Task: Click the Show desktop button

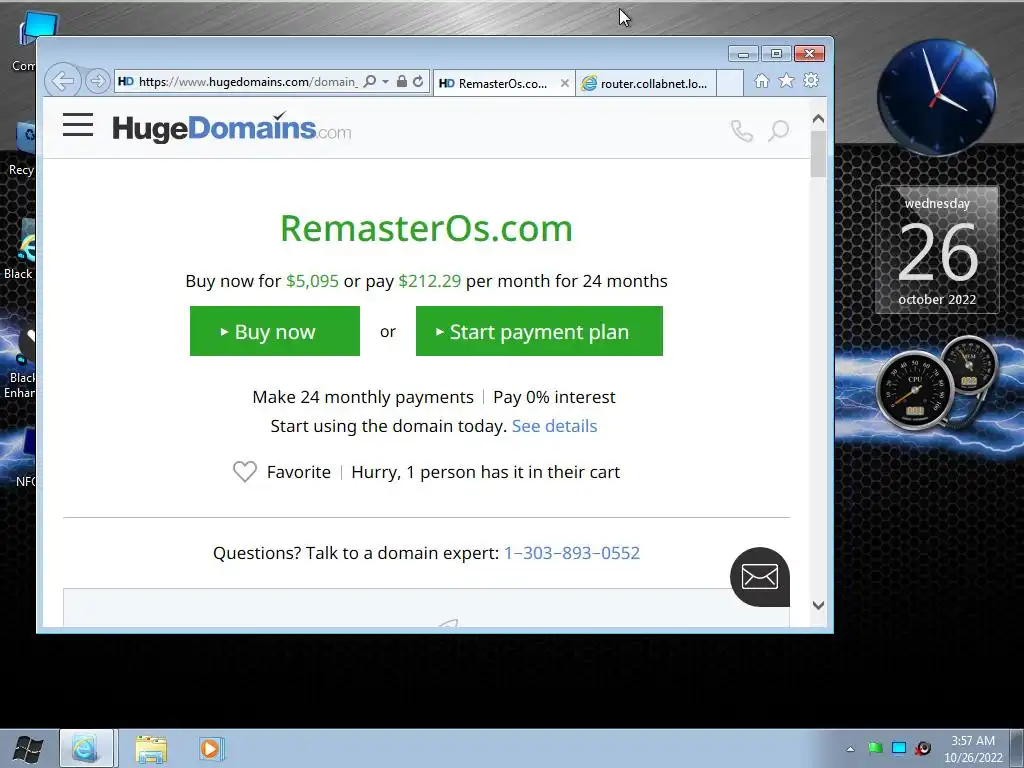Action: (1017, 748)
